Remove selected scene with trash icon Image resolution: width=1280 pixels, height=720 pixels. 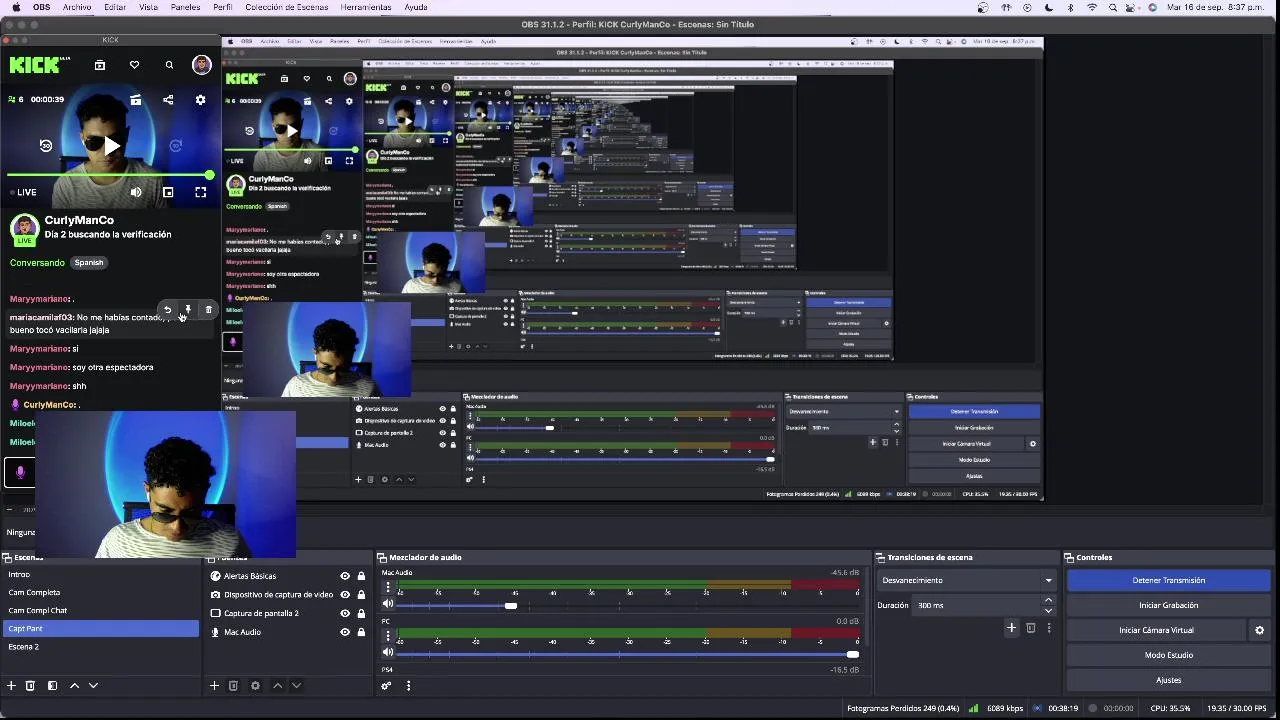[x=30, y=686]
